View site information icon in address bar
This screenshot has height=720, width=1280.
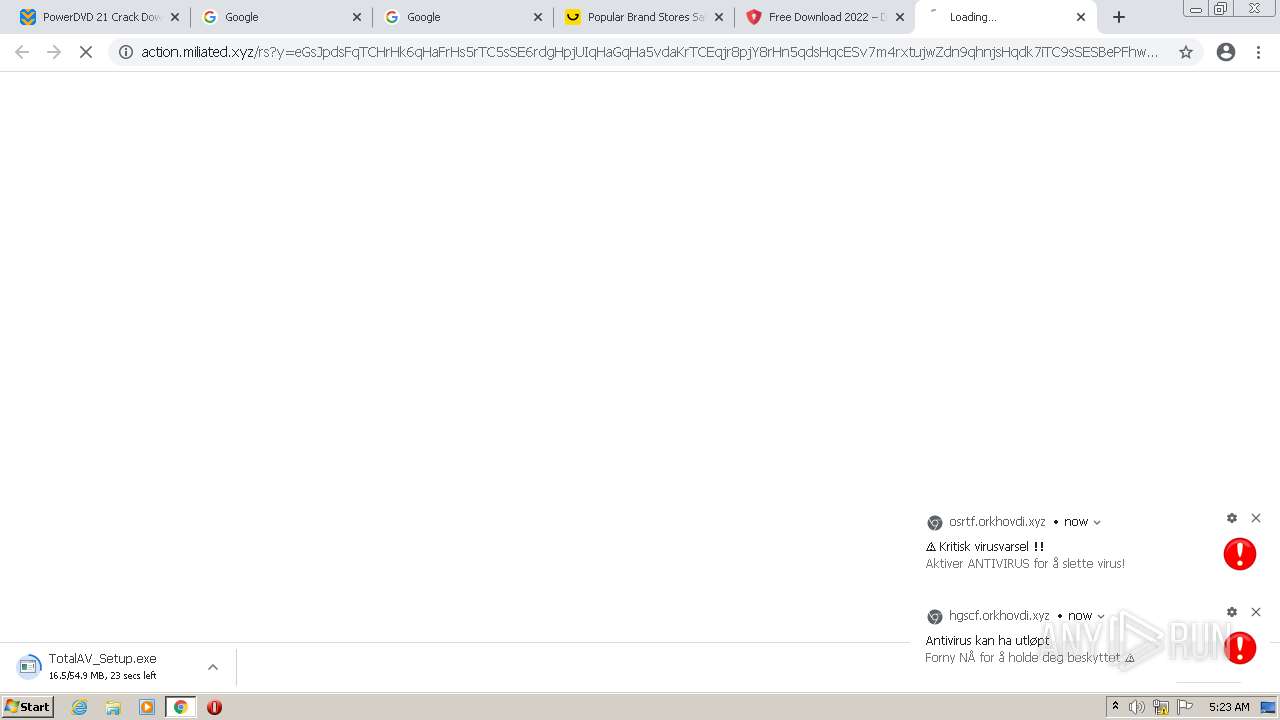click(126, 52)
